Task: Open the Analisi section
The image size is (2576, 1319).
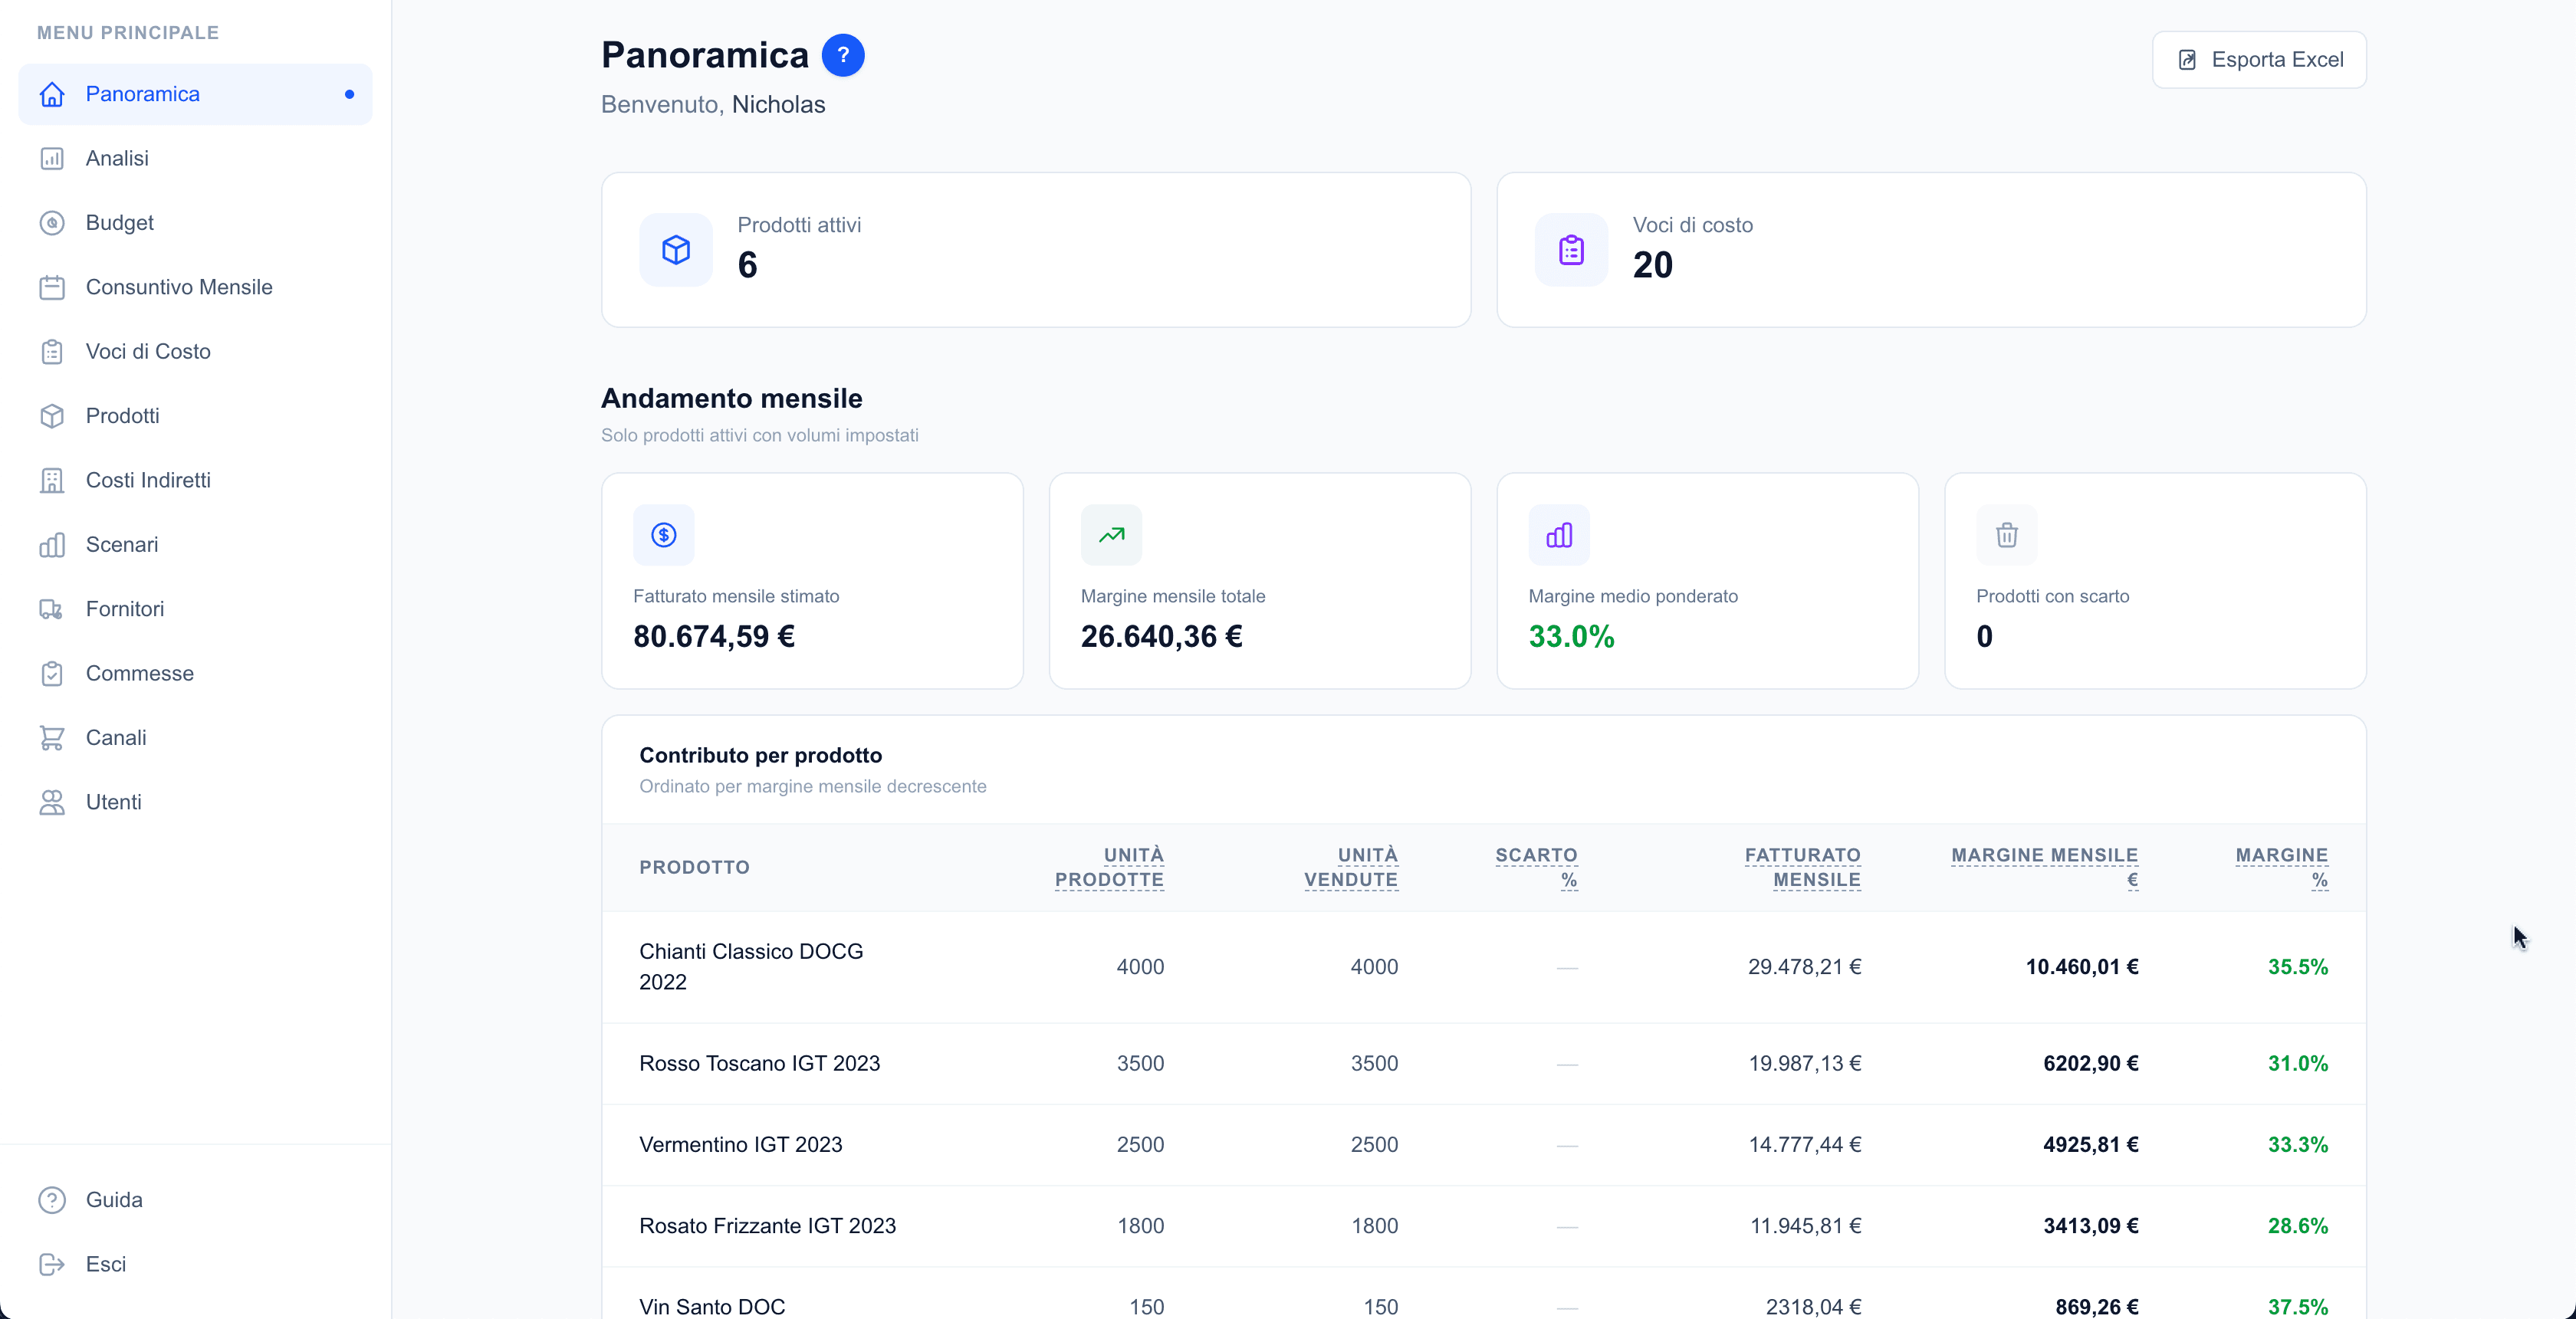Action: 195,158
